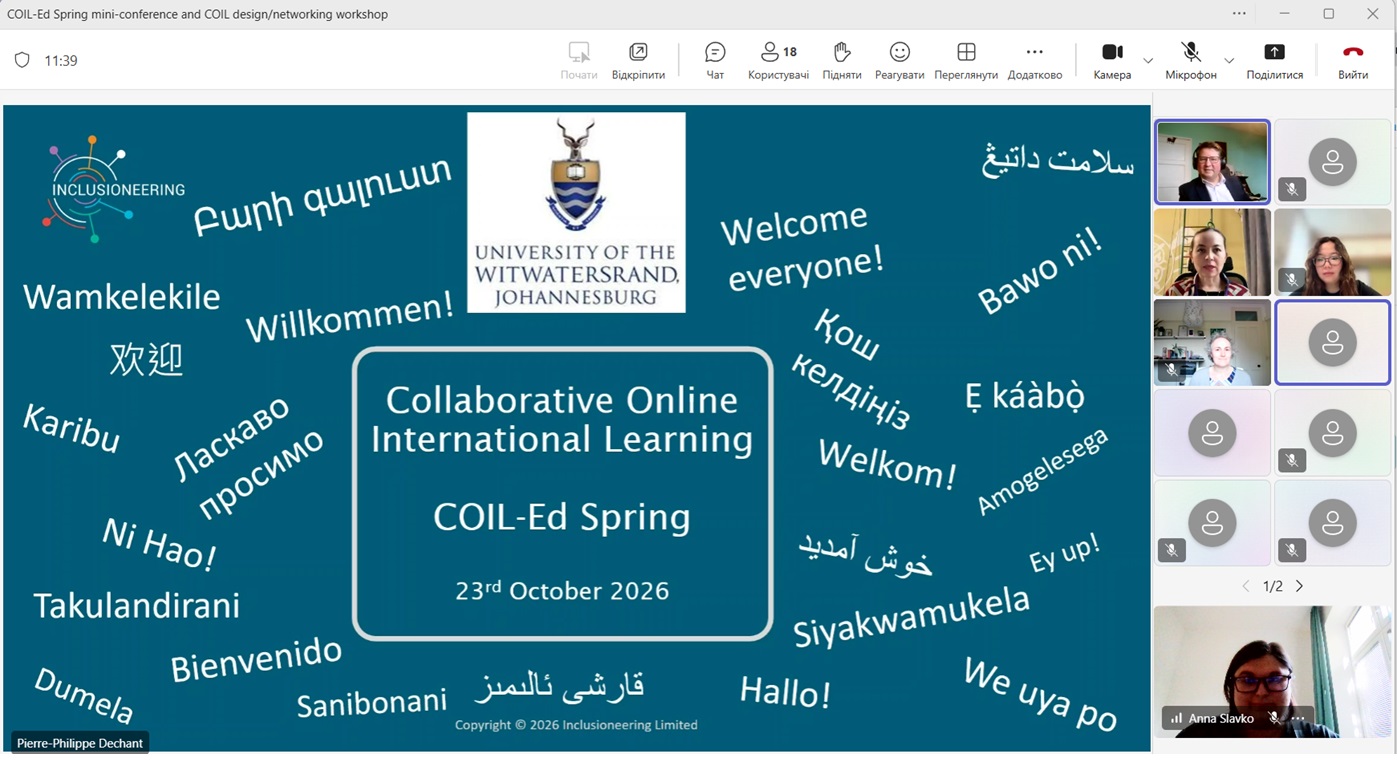This screenshot has width=1397, height=784.
Task: Click the shield security icon
Action: tap(22, 60)
